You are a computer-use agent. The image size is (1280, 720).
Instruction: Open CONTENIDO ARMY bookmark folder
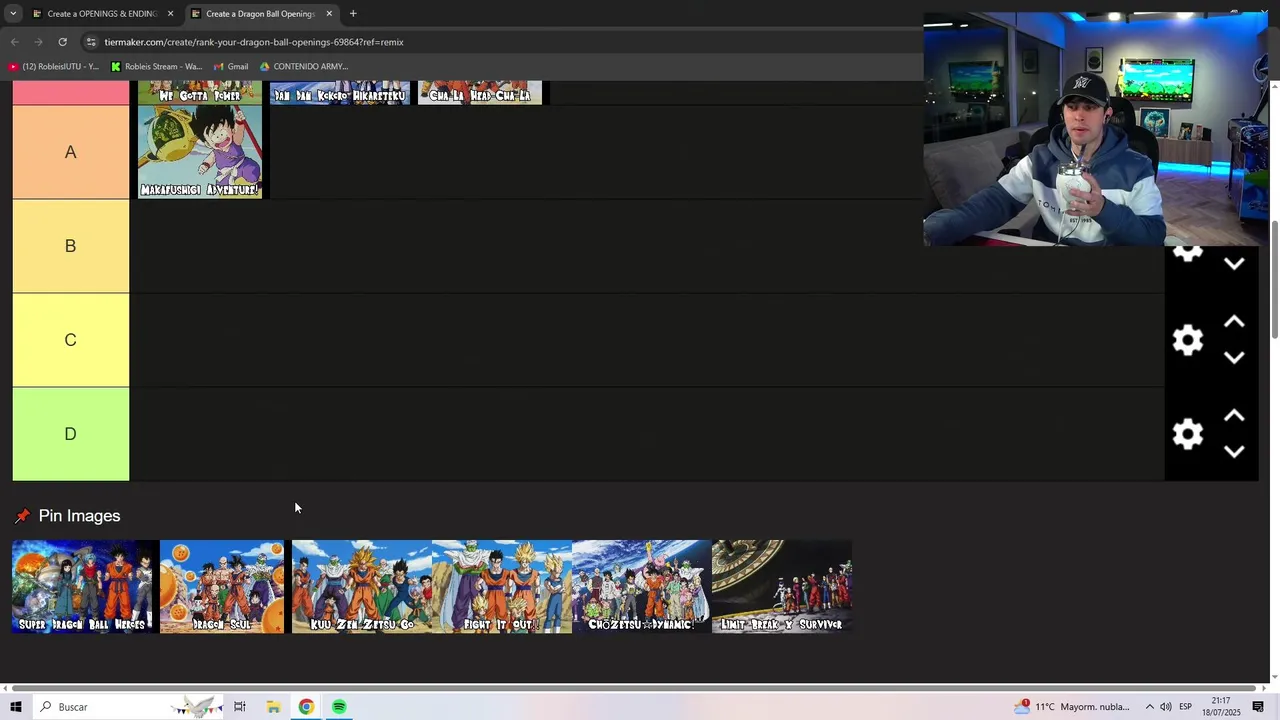click(304, 66)
